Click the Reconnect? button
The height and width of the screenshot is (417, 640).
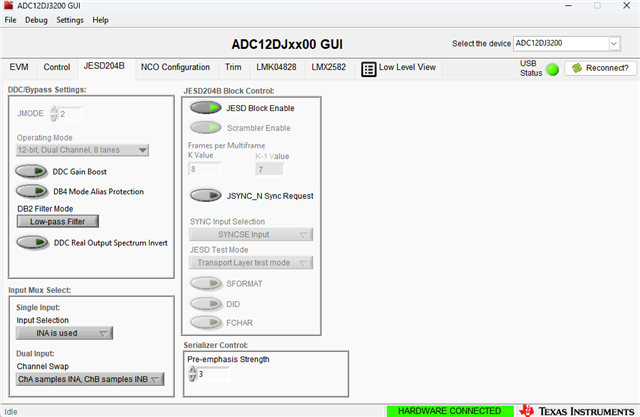click(x=600, y=68)
